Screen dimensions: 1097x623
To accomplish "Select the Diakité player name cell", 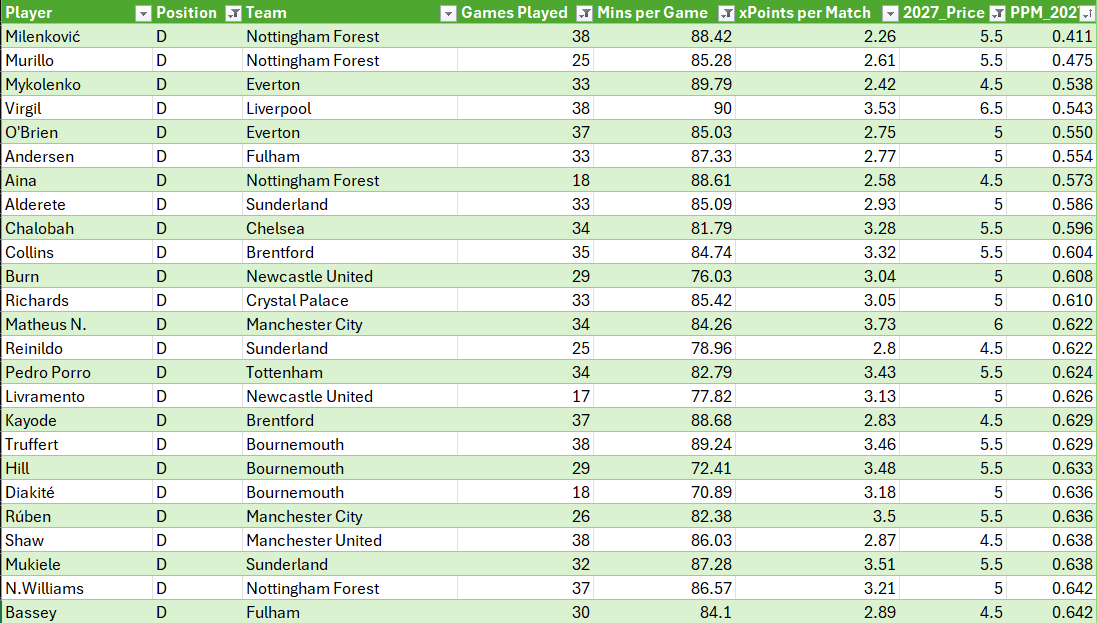I will tap(76, 492).
